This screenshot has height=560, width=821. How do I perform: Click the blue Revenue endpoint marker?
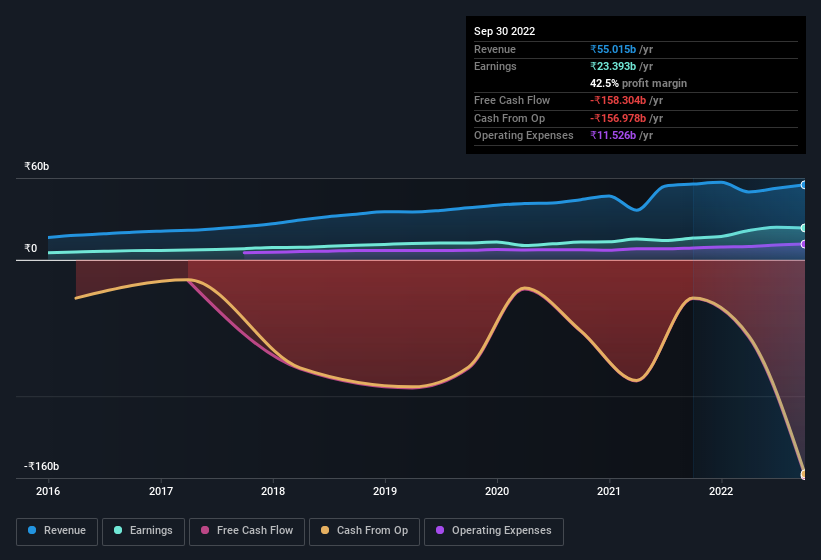tap(803, 185)
